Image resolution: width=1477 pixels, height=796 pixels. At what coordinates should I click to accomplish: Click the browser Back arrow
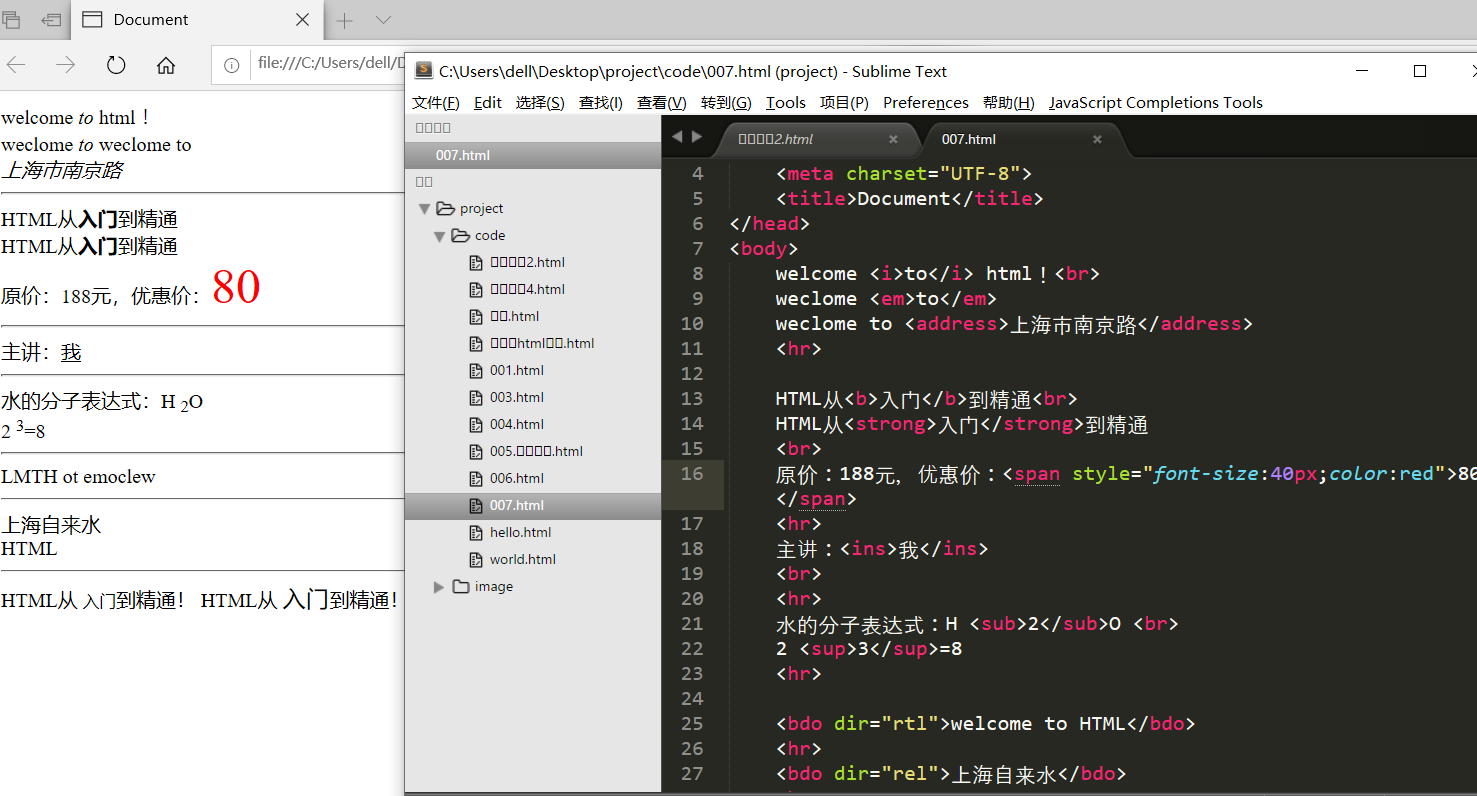tap(16, 65)
